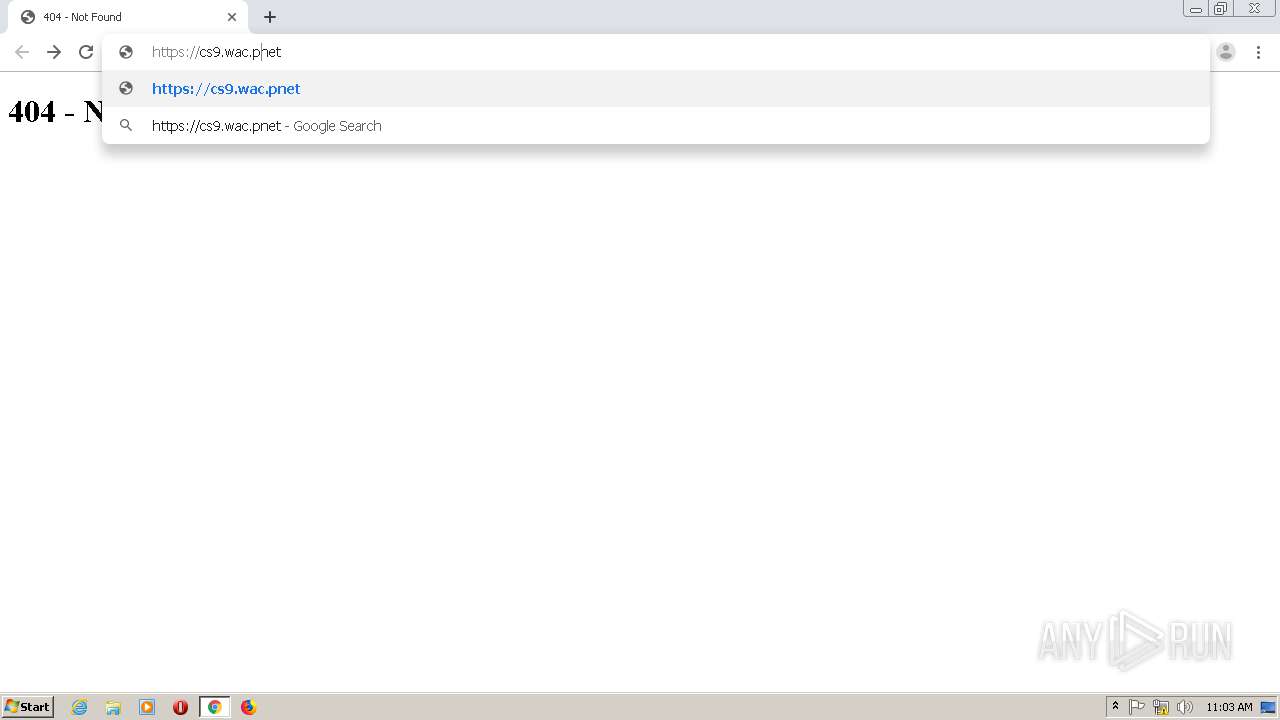The image size is (1280, 720).
Task: Restore down the Chrome window
Action: 1221,9
